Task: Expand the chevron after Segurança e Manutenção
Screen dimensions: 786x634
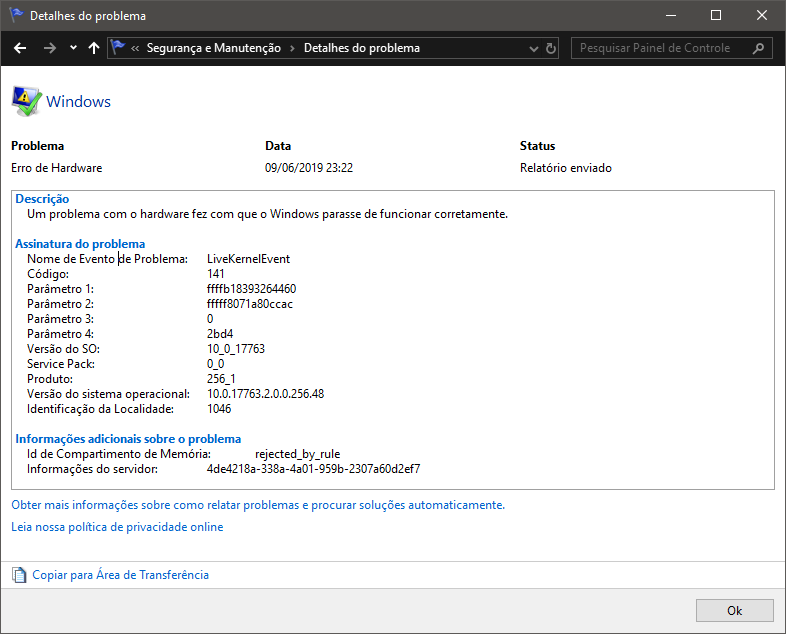Action: tap(292, 48)
